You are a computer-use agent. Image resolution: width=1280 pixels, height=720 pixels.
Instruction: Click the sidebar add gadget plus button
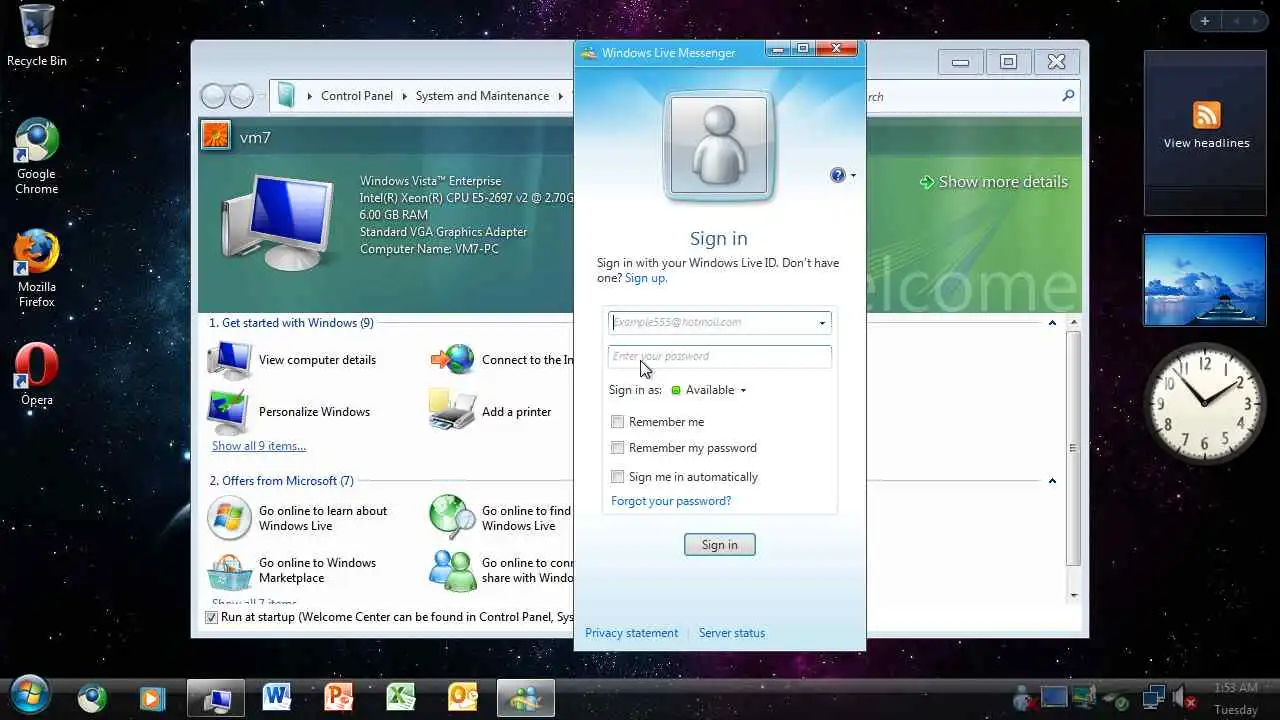click(1205, 21)
